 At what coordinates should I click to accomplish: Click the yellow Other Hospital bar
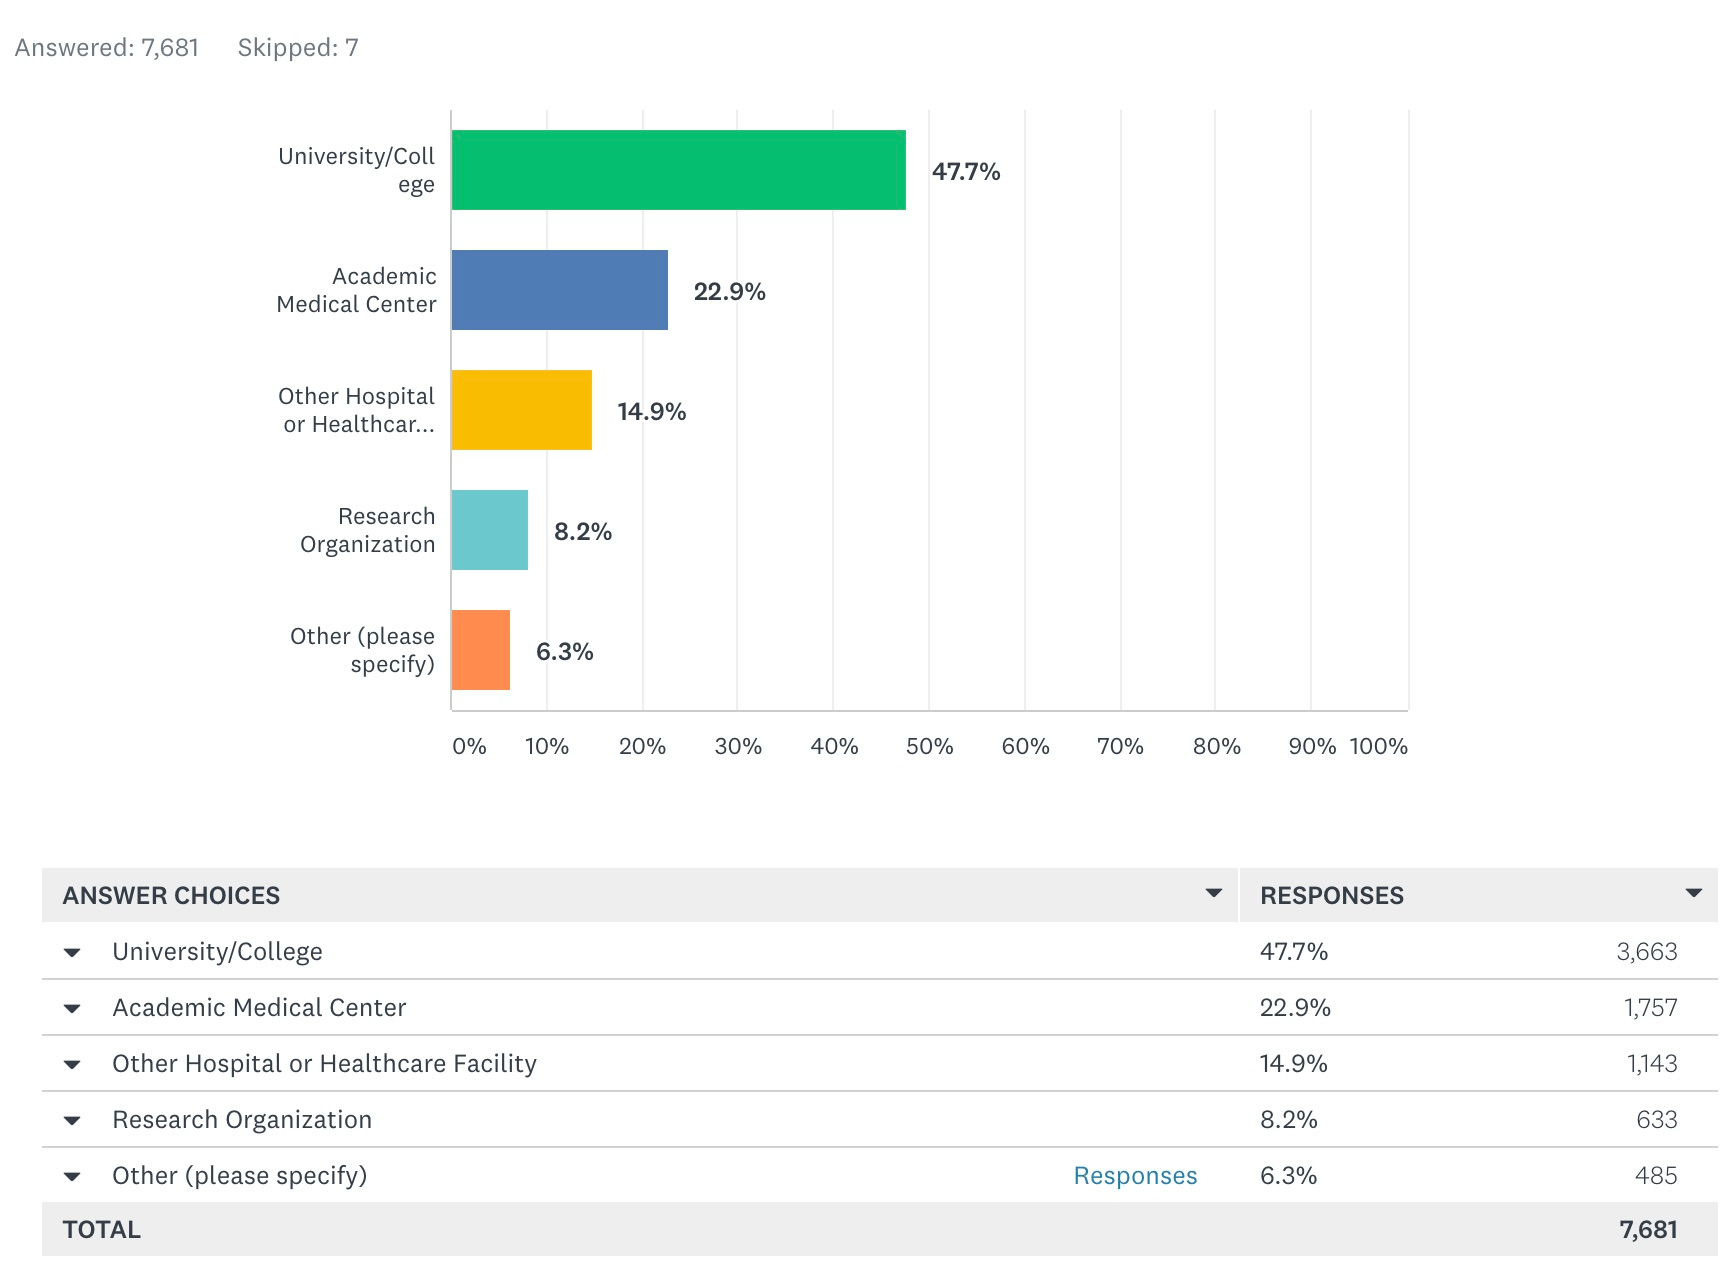pos(522,410)
